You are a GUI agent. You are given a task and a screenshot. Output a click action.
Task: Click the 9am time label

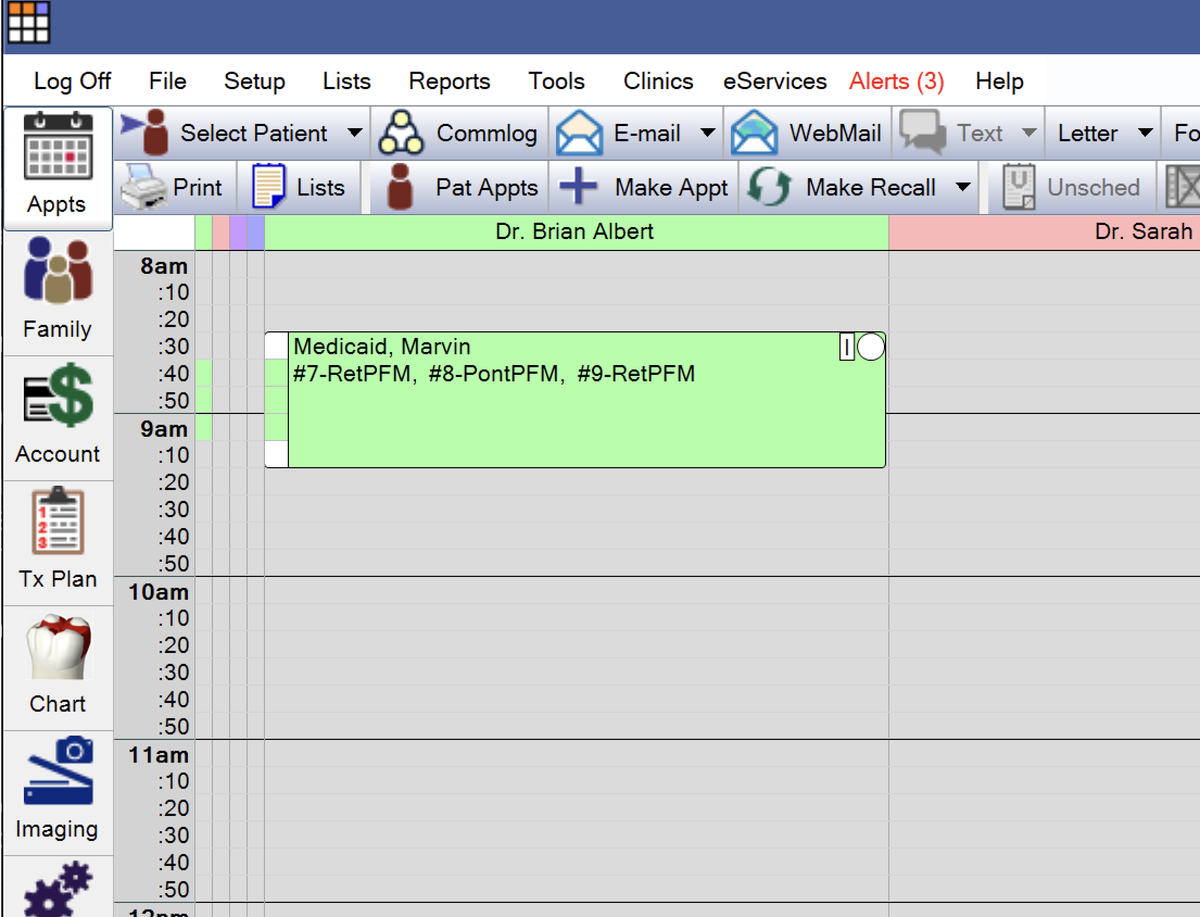click(x=163, y=429)
